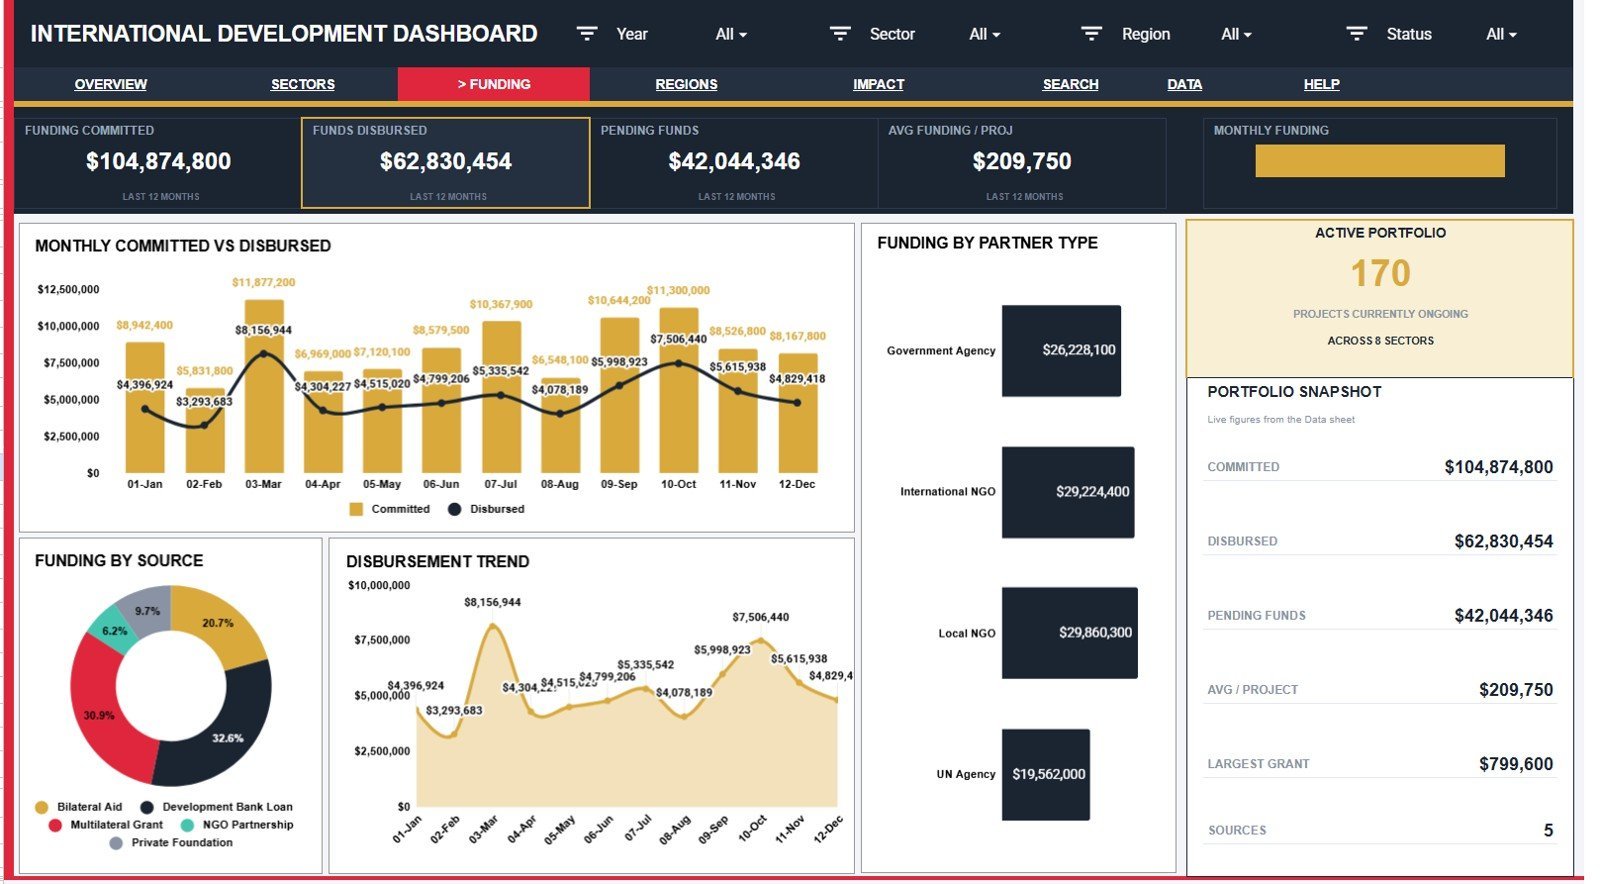Click the 32.6% donut slice
1600x884 pixels.
coord(228,738)
